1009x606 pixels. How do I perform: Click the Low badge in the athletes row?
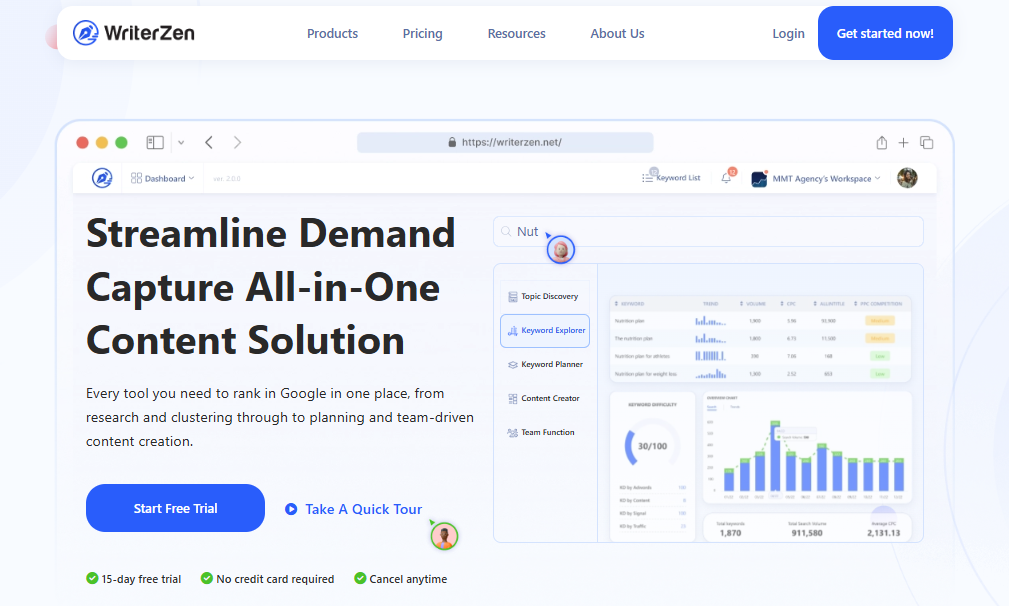(880, 356)
